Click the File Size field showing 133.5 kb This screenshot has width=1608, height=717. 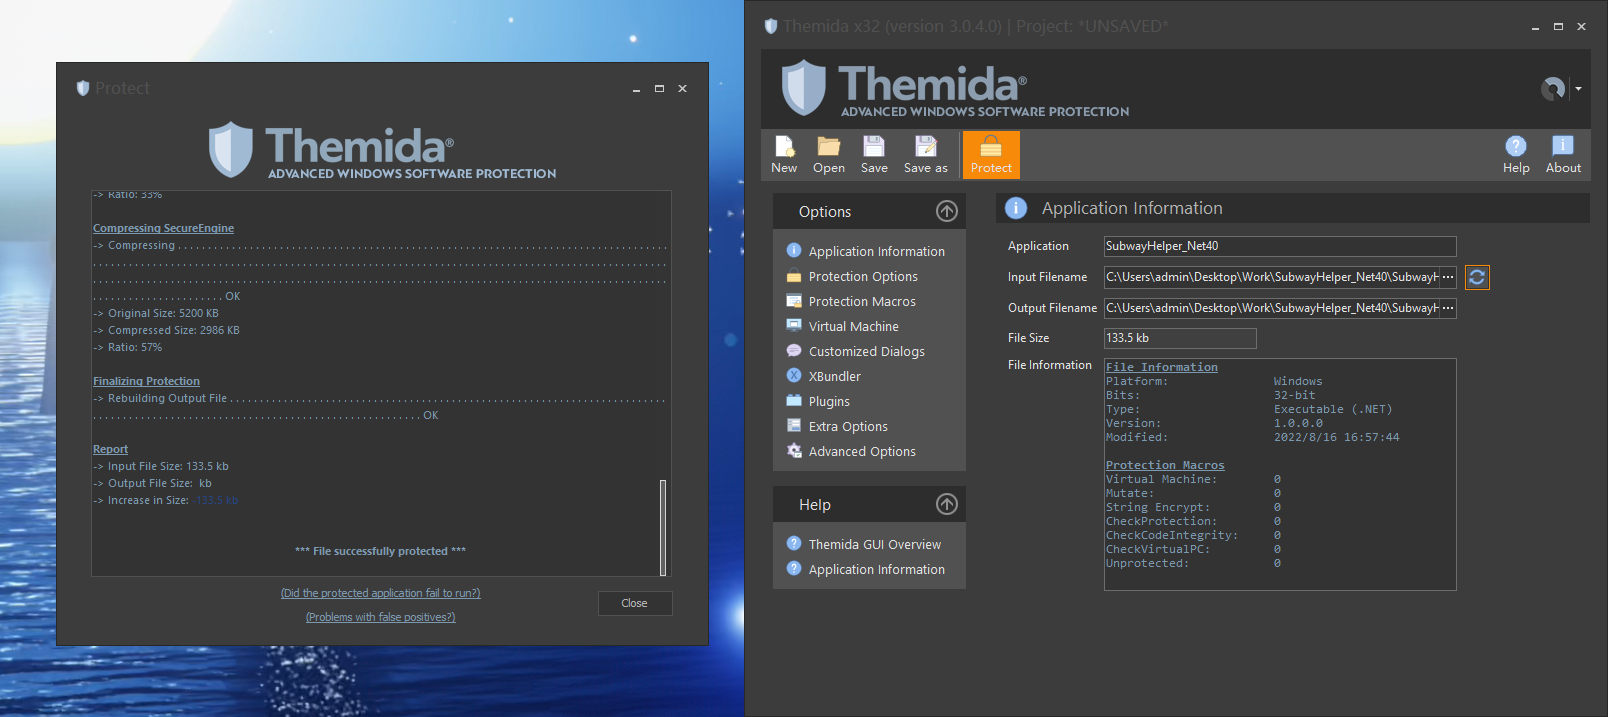(1180, 338)
